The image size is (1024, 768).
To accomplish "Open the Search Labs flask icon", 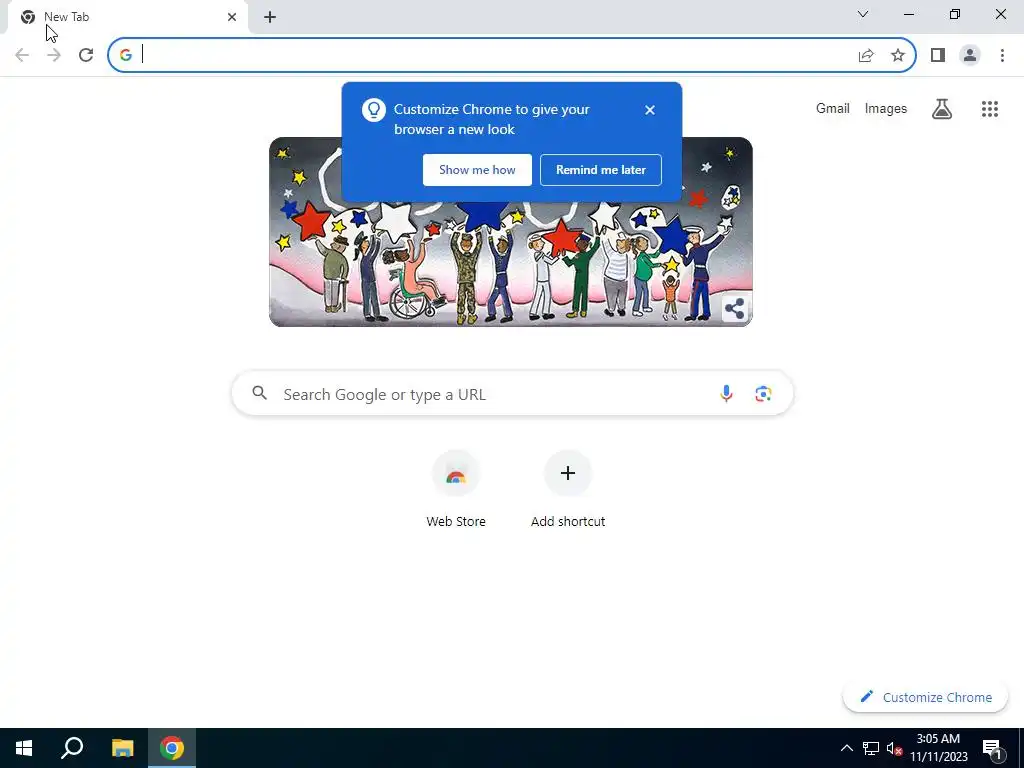I will 942,109.
